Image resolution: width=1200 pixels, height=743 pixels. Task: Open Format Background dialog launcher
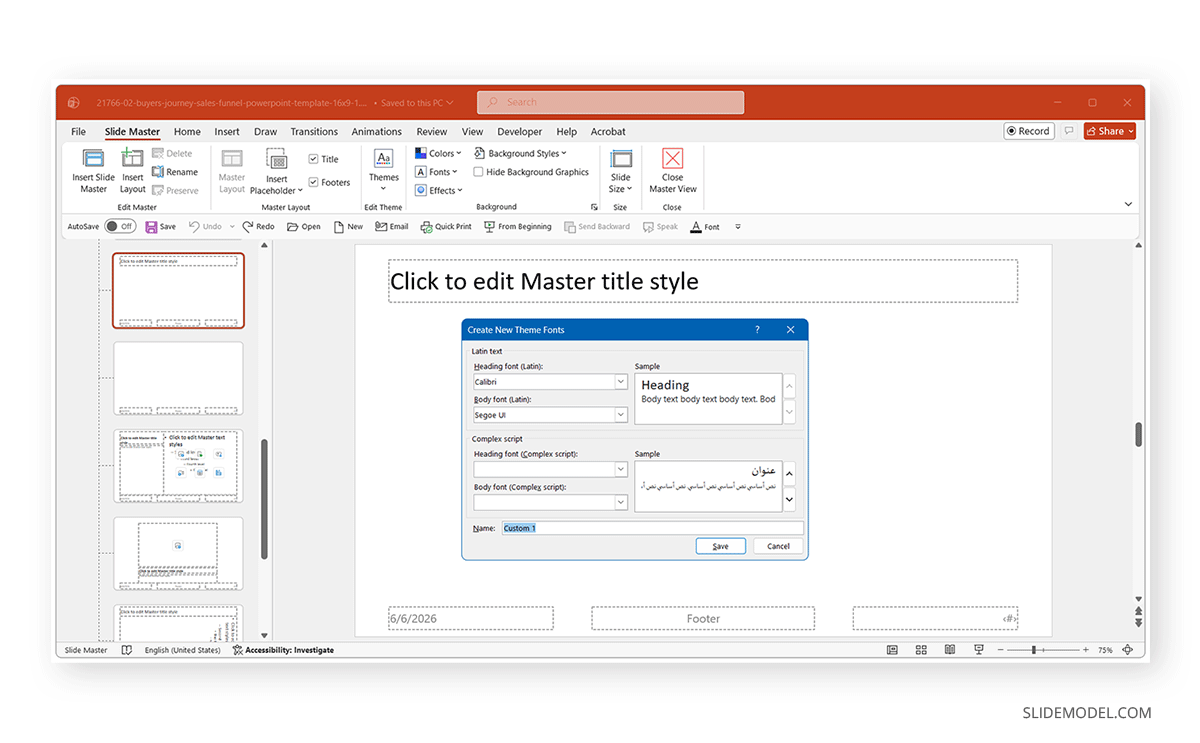[594, 207]
